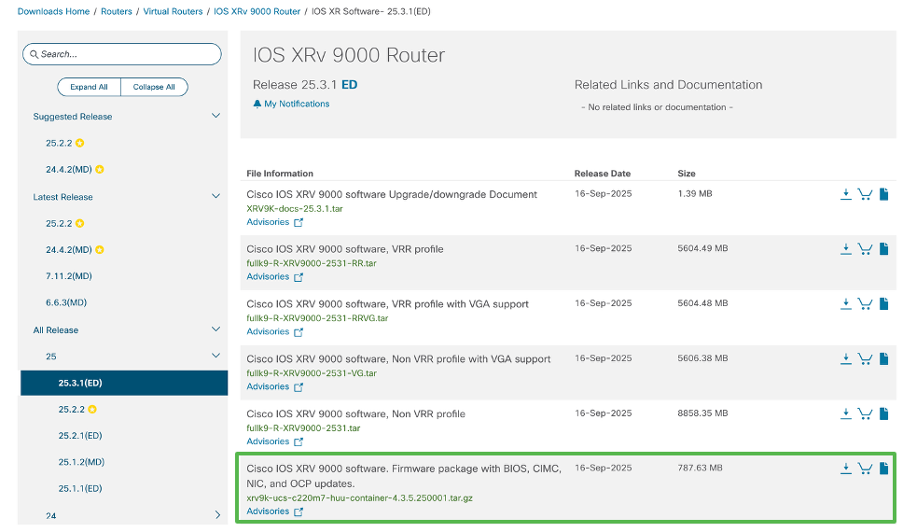
Task: Open file details for XRV9K-docs-25.3.1.tar
Action: point(883,194)
